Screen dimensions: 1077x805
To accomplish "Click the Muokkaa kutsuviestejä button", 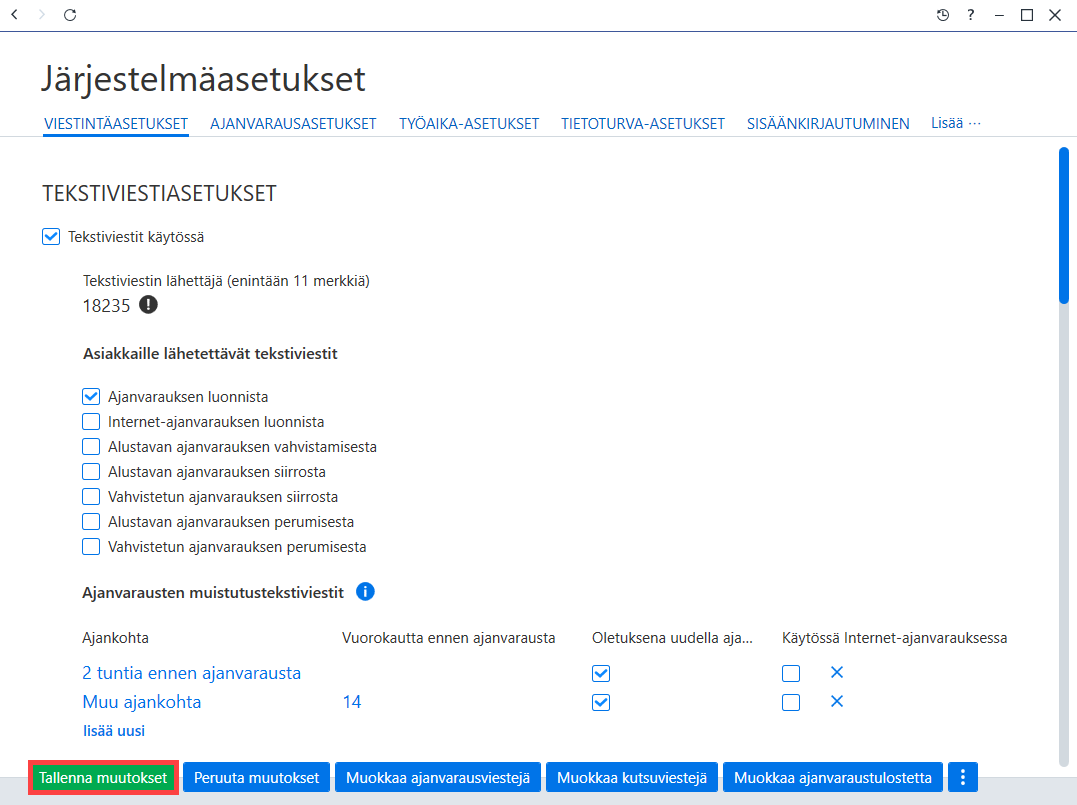I will 632,778.
